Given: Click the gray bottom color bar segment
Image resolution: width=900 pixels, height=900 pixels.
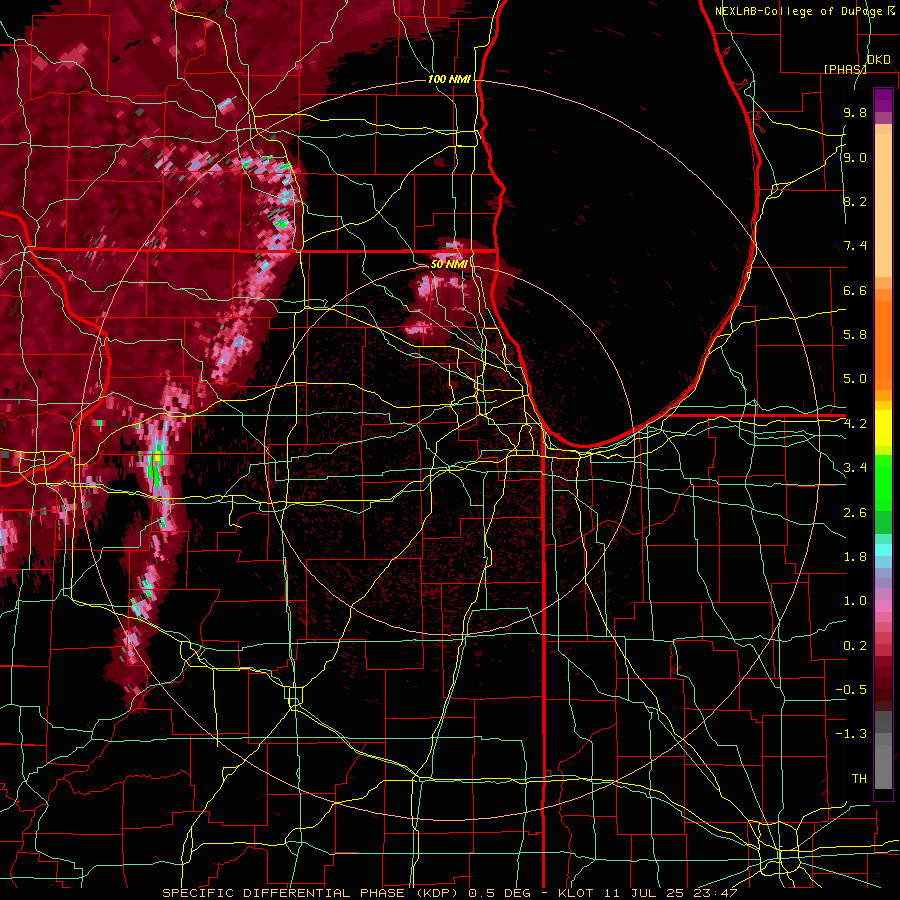Looking at the screenshot, I should (x=883, y=766).
